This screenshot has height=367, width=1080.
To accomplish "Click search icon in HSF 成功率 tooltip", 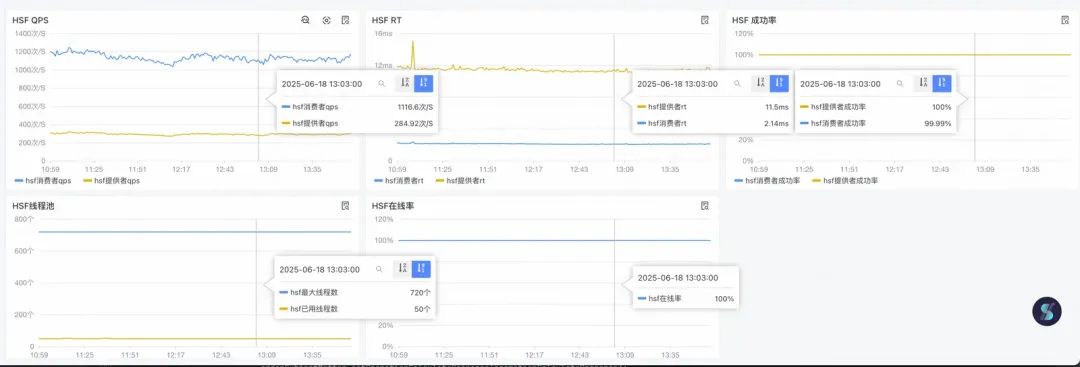I will [900, 83].
